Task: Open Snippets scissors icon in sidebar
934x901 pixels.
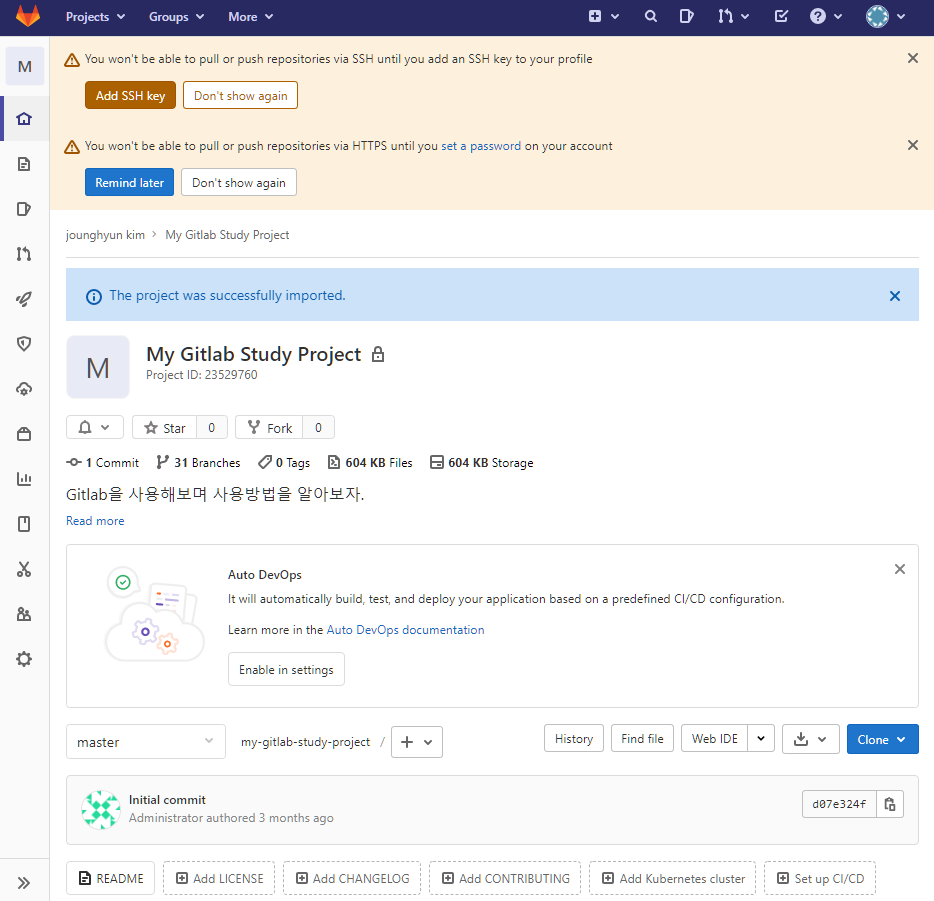Action: pyautogui.click(x=24, y=569)
